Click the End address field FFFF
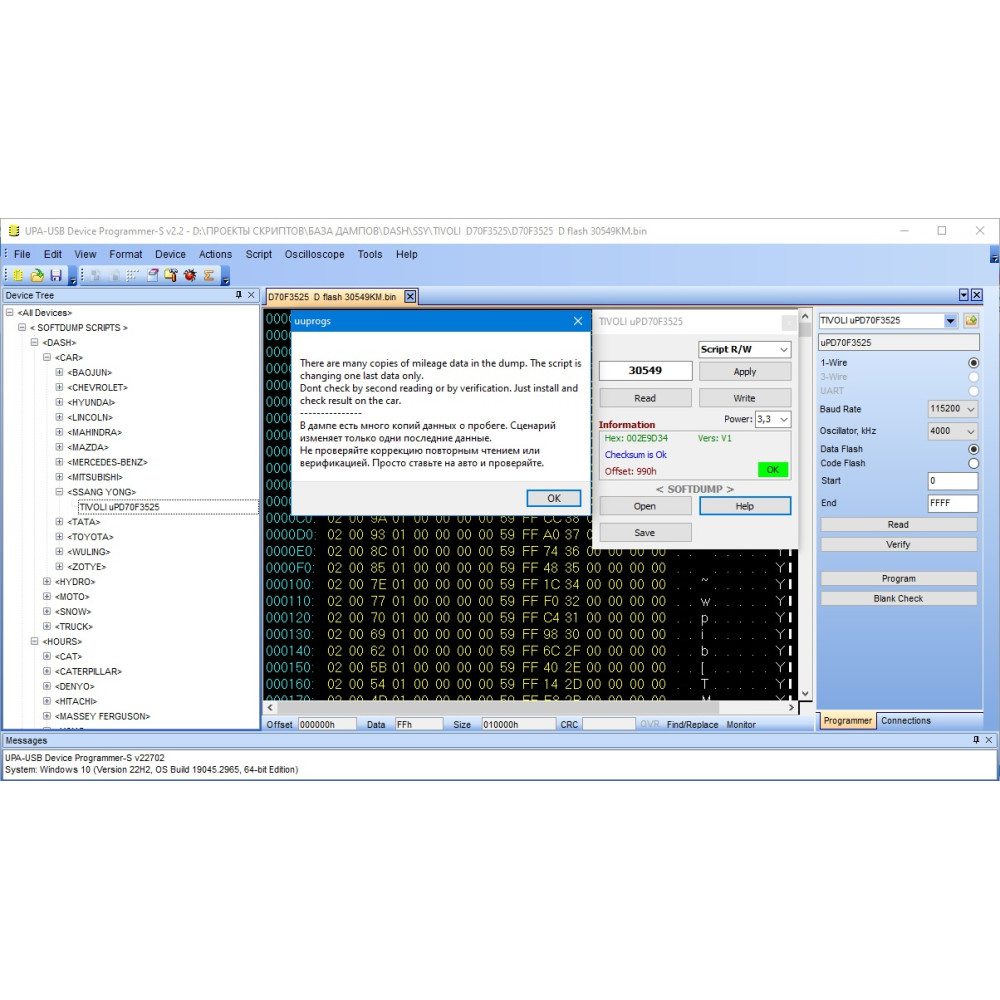 click(952, 503)
